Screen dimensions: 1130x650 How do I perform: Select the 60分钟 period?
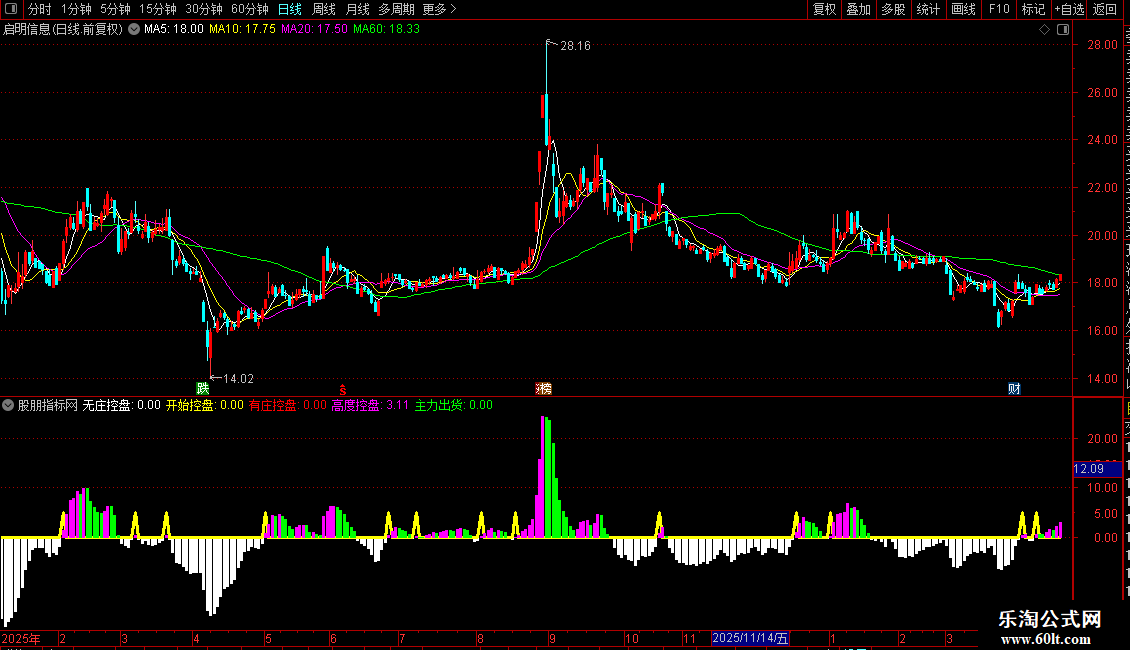[x=250, y=9]
